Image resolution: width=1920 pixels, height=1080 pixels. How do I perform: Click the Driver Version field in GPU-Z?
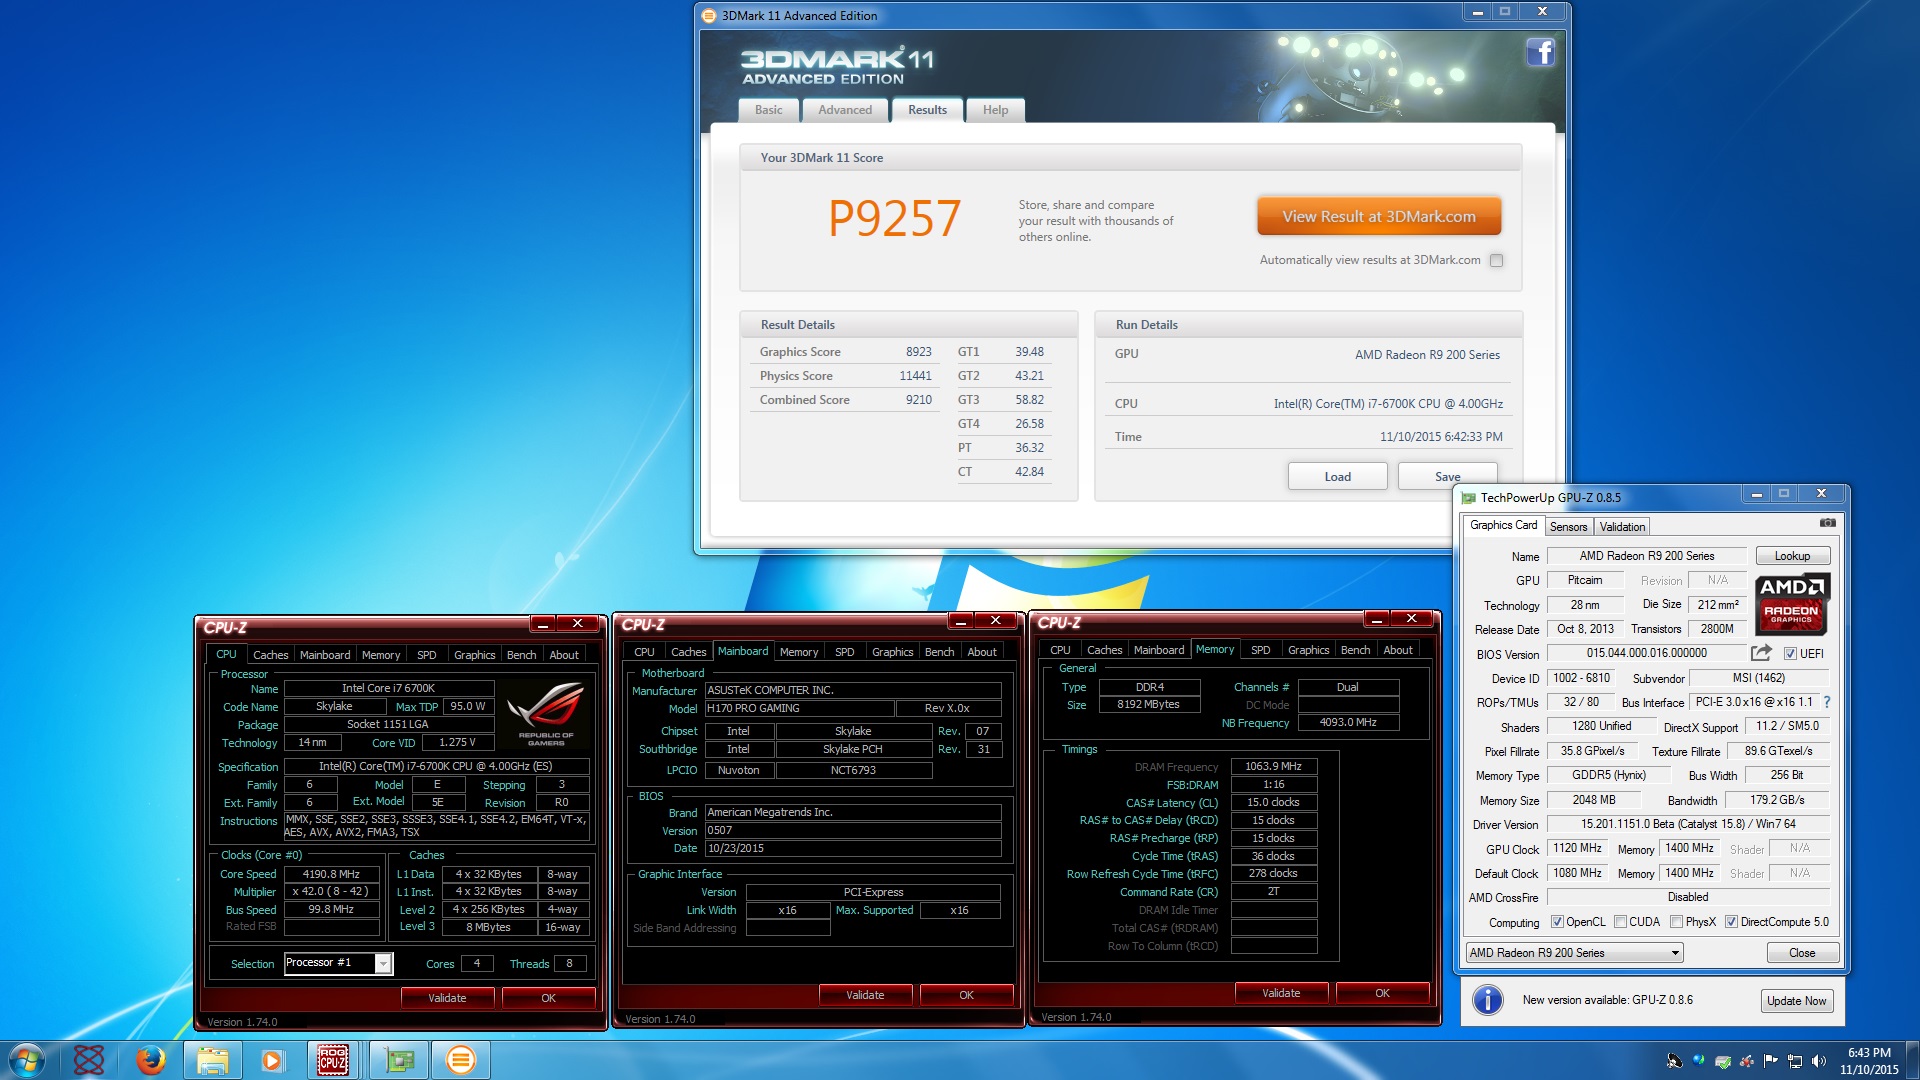[x=1688, y=824]
